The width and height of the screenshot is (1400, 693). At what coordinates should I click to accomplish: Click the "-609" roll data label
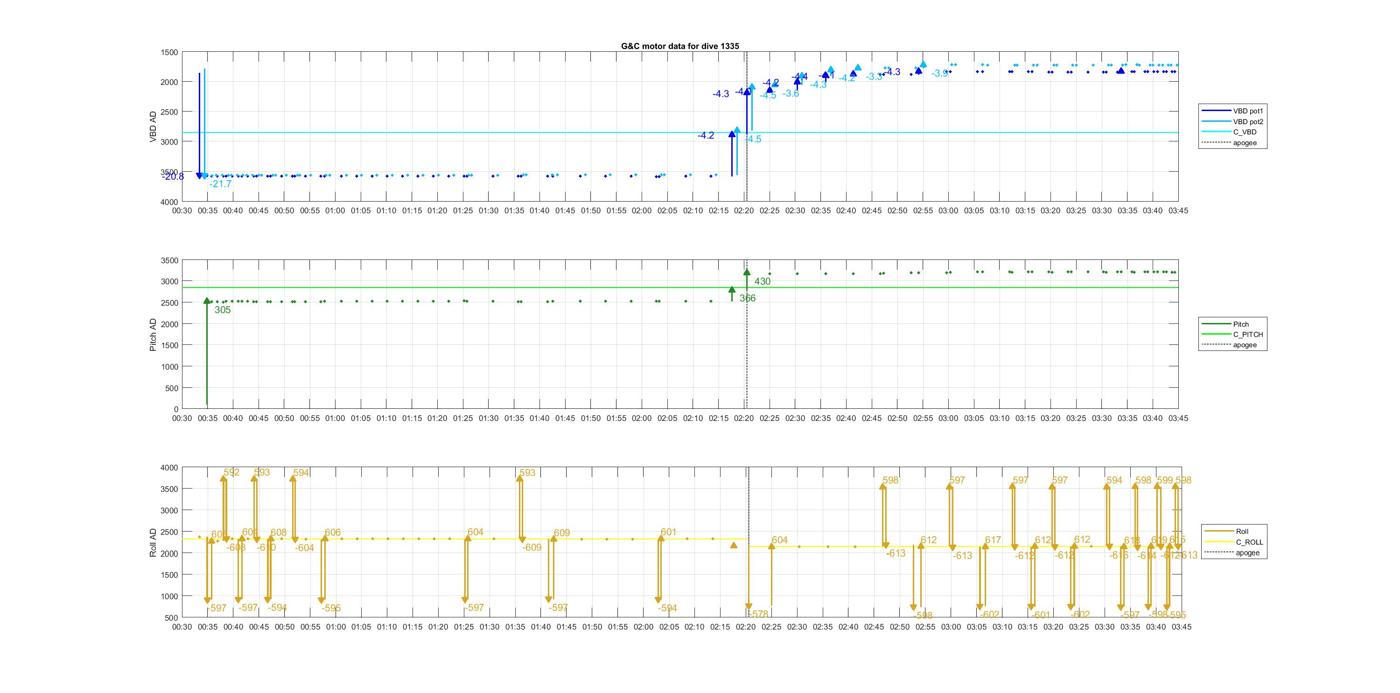click(532, 547)
